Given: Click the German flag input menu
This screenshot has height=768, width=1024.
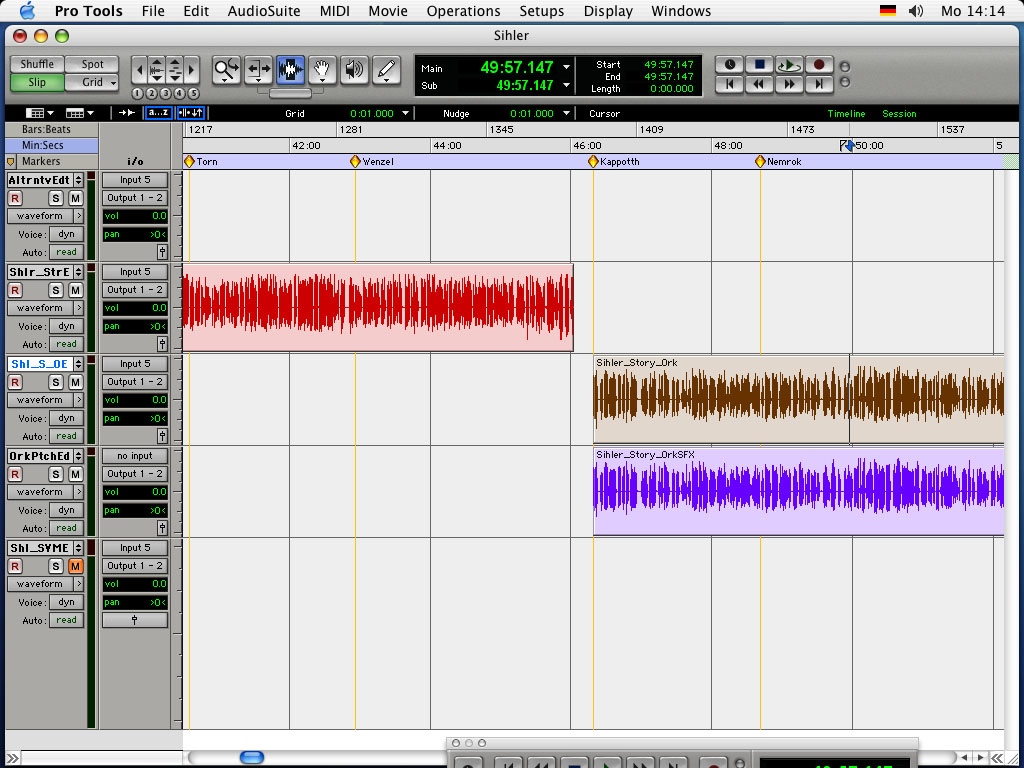Looking at the screenshot, I should point(888,11).
